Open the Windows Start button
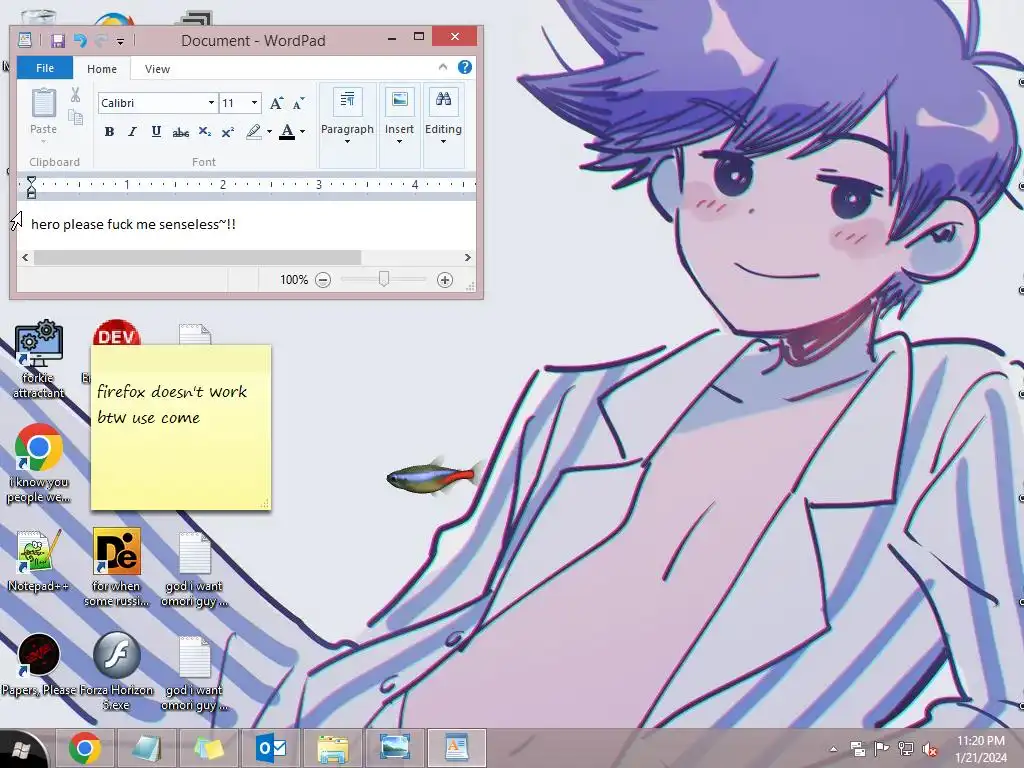 [20, 751]
